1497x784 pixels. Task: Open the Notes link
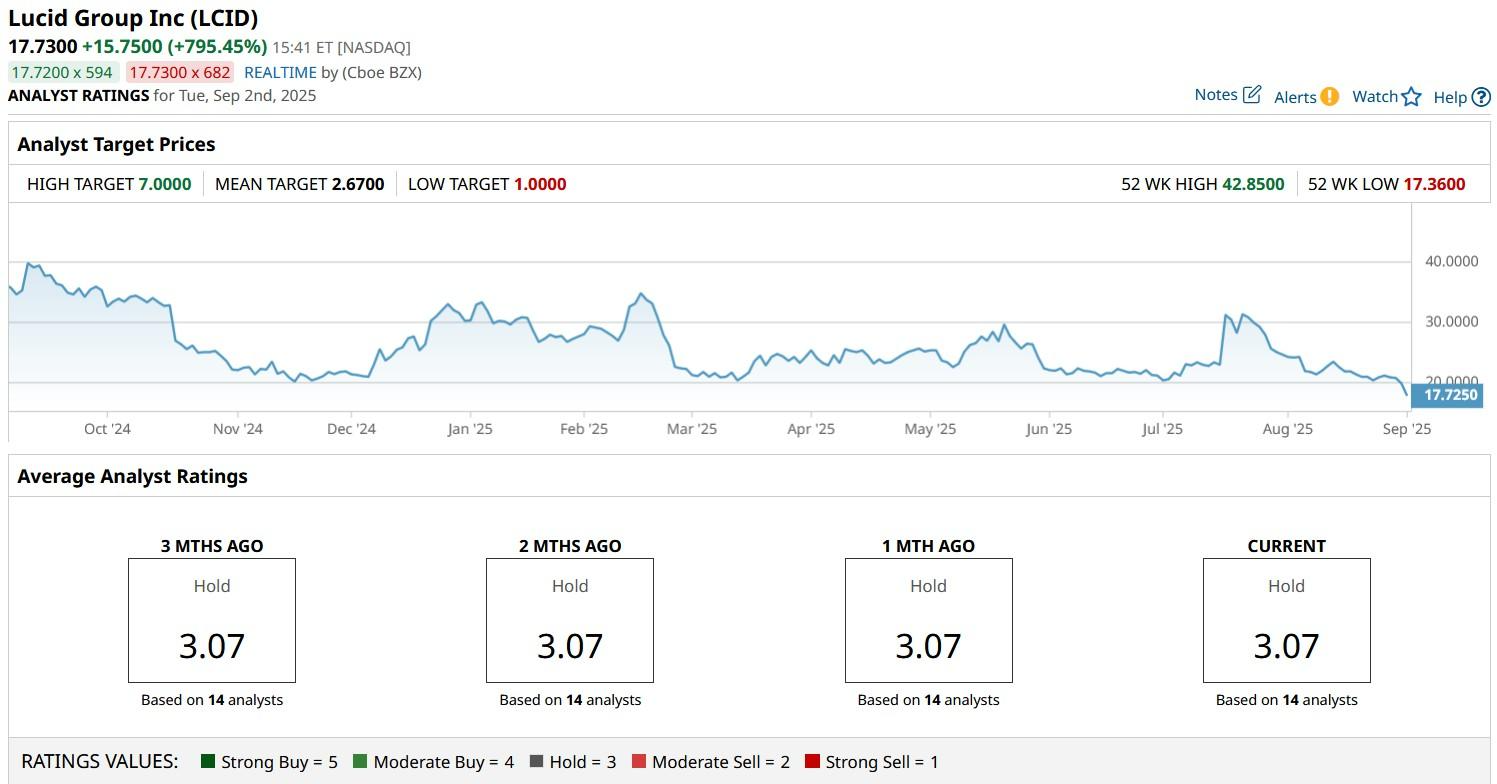click(1216, 95)
